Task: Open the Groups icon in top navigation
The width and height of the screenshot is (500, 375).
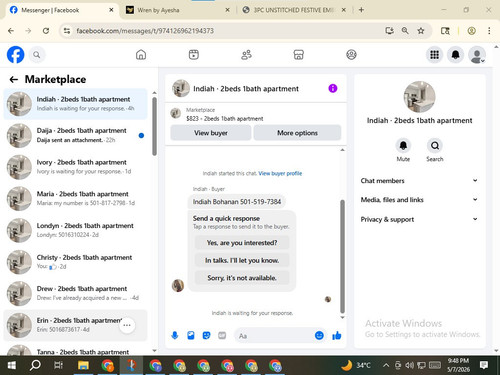Action: [351, 55]
